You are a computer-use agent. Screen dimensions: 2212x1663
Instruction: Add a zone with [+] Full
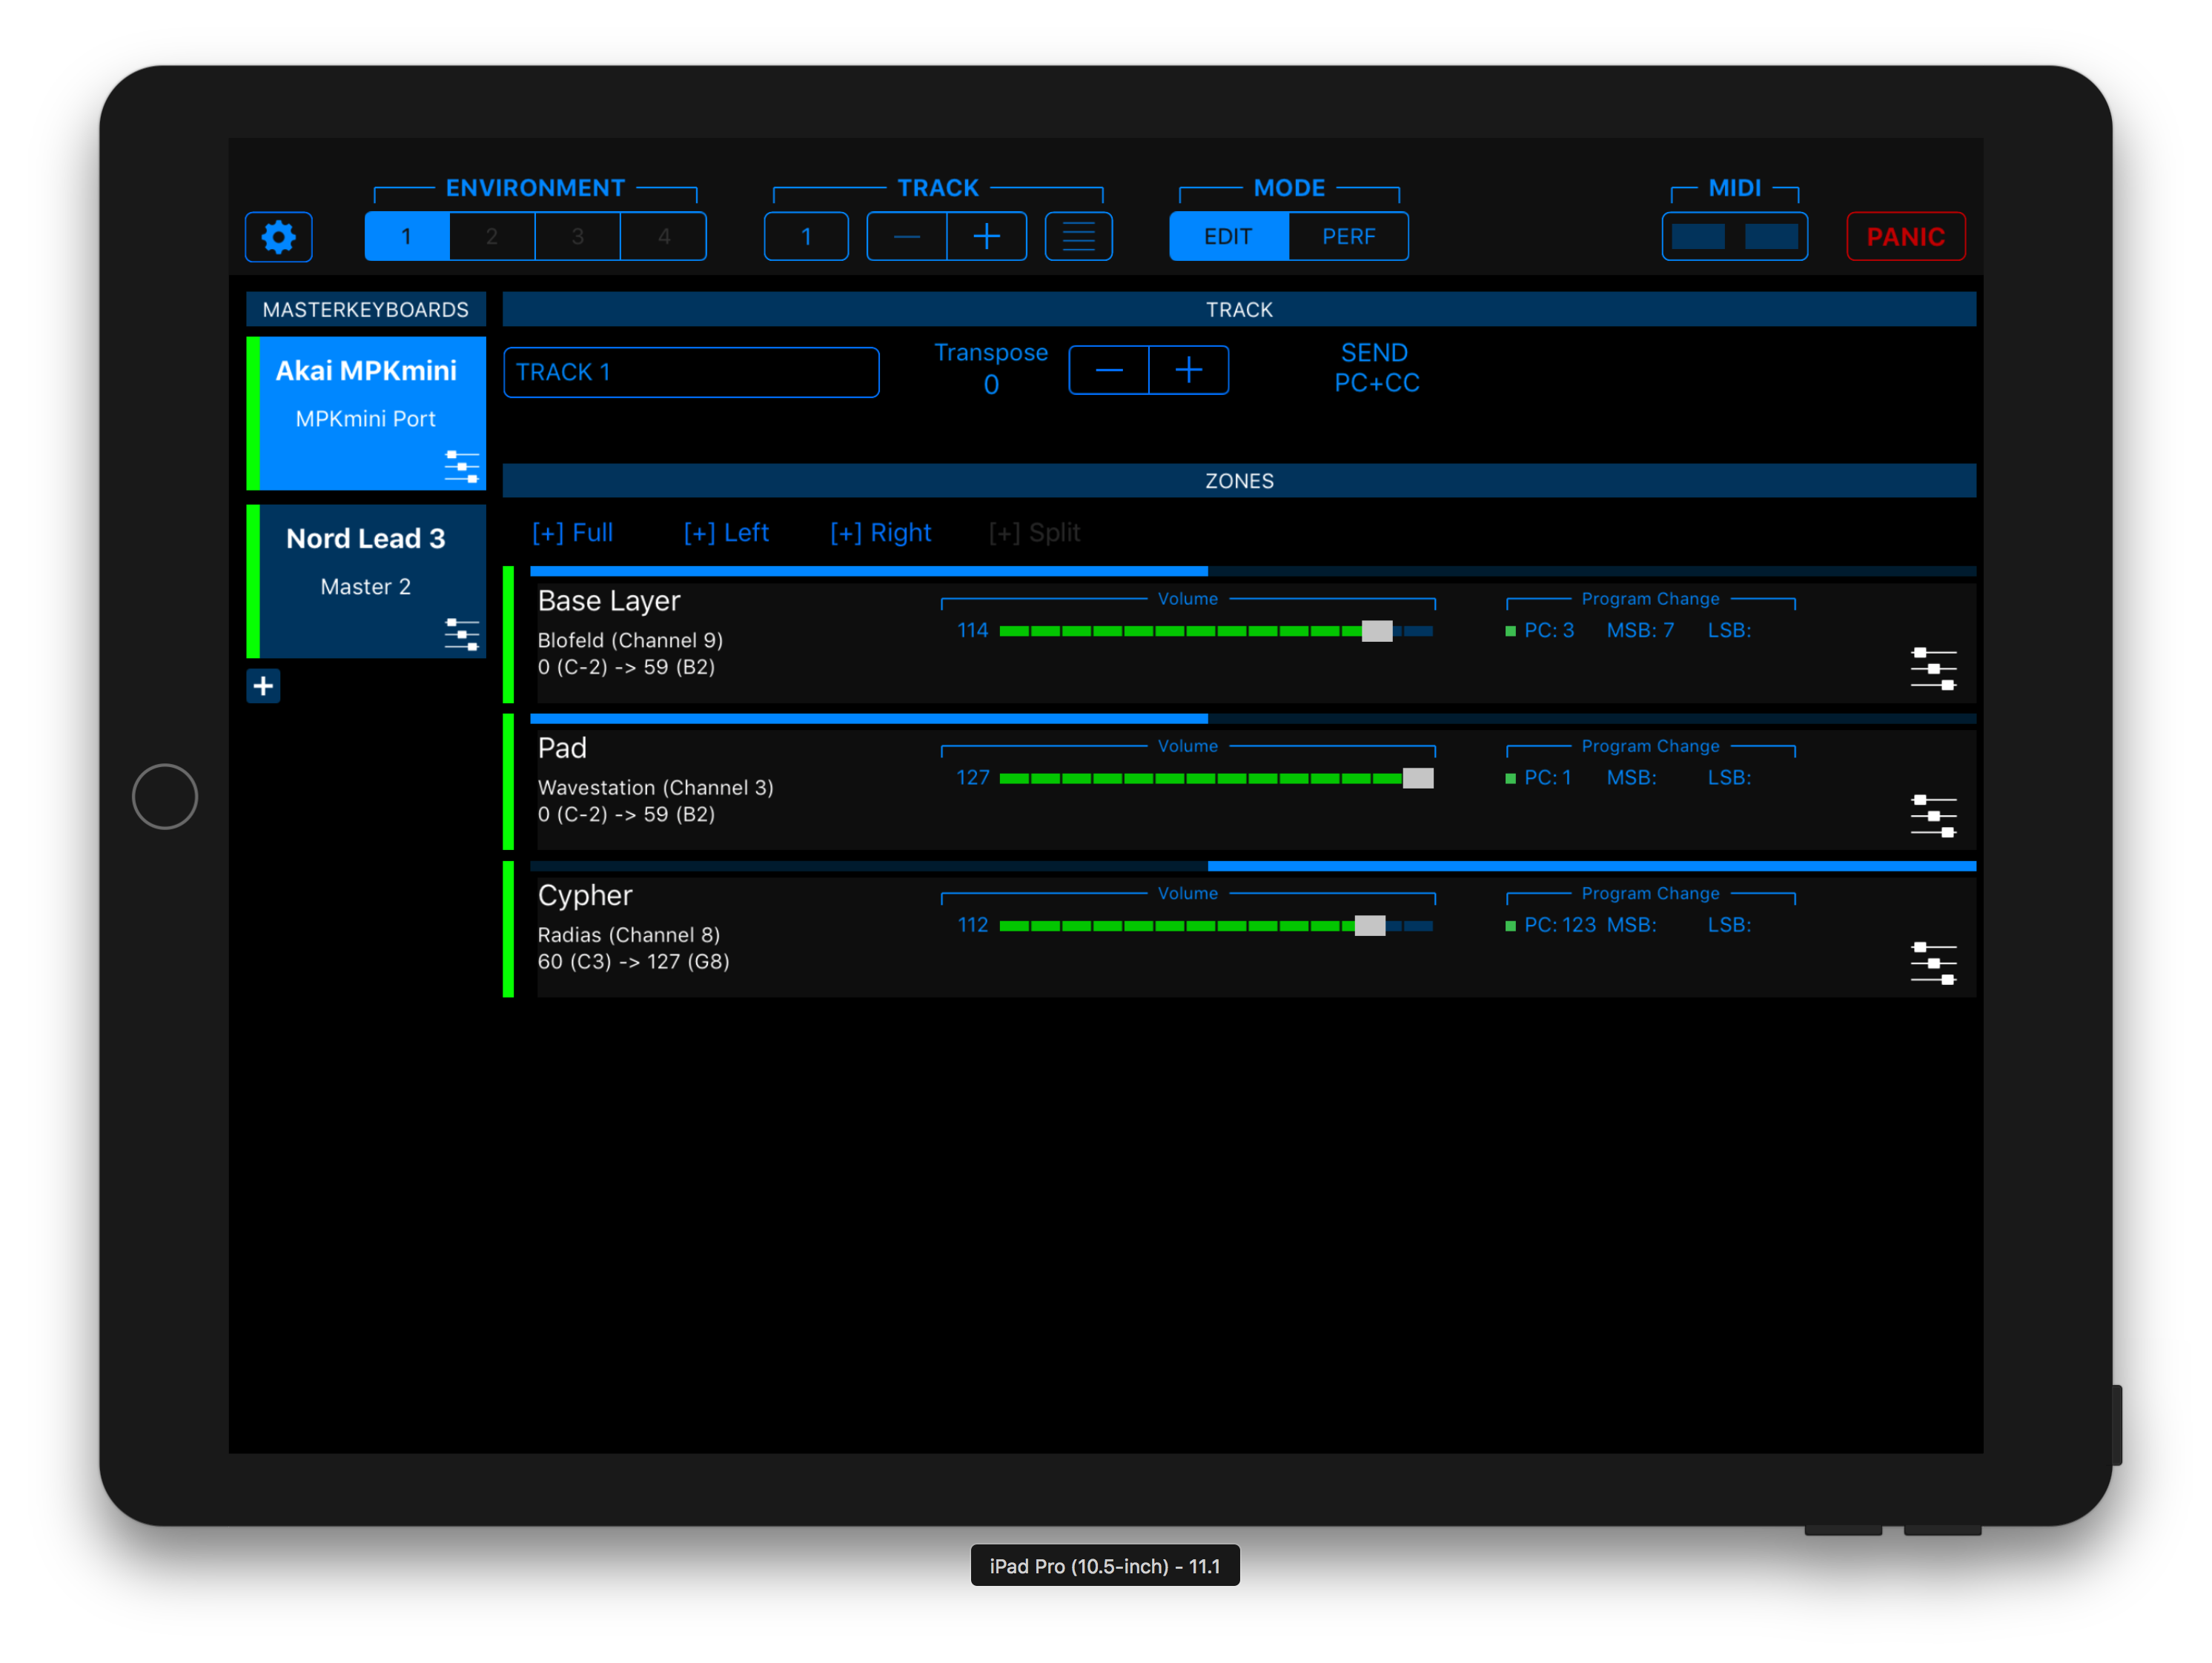click(x=572, y=533)
